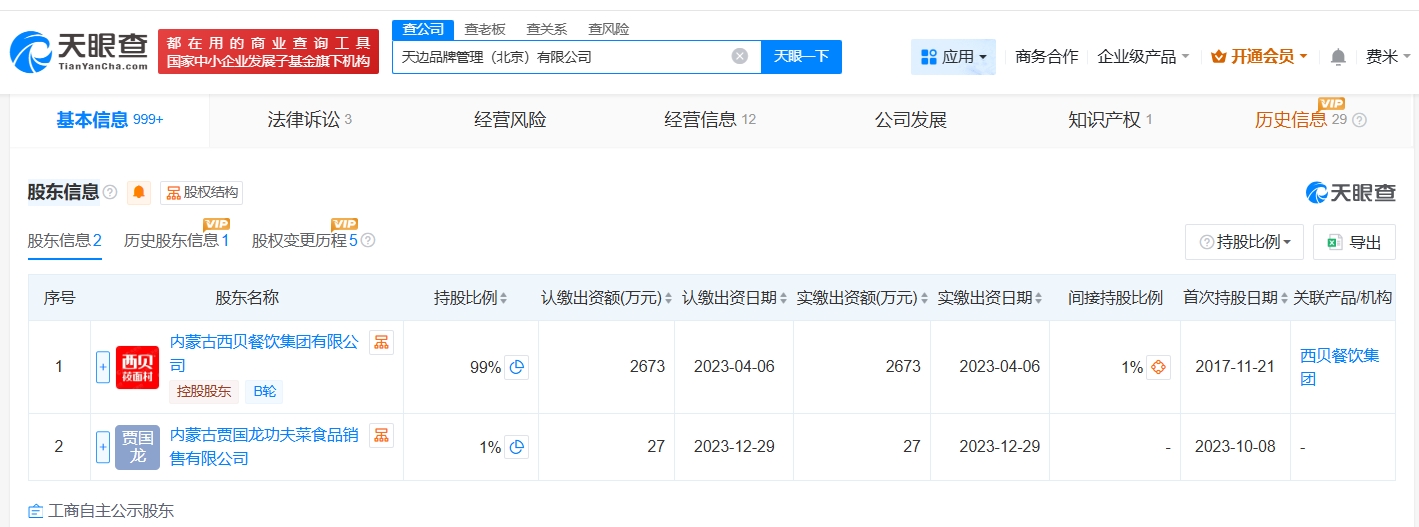Image resolution: width=1419 pixels, height=527 pixels.
Task: Show 1% shareholding pie chart icon
Action: [516, 447]
